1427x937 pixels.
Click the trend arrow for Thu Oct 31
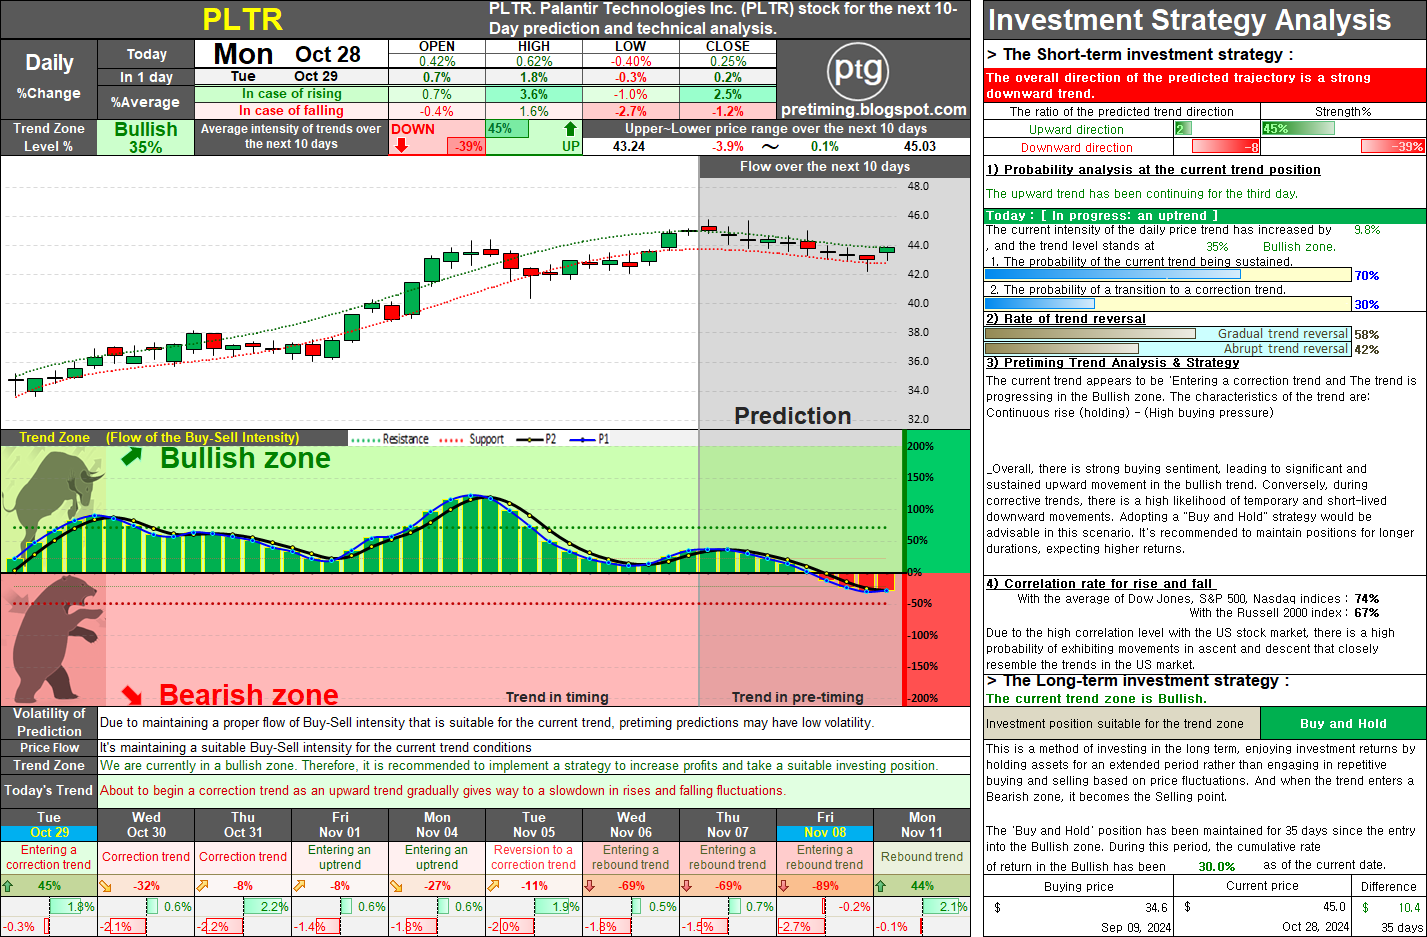[202, 886]
